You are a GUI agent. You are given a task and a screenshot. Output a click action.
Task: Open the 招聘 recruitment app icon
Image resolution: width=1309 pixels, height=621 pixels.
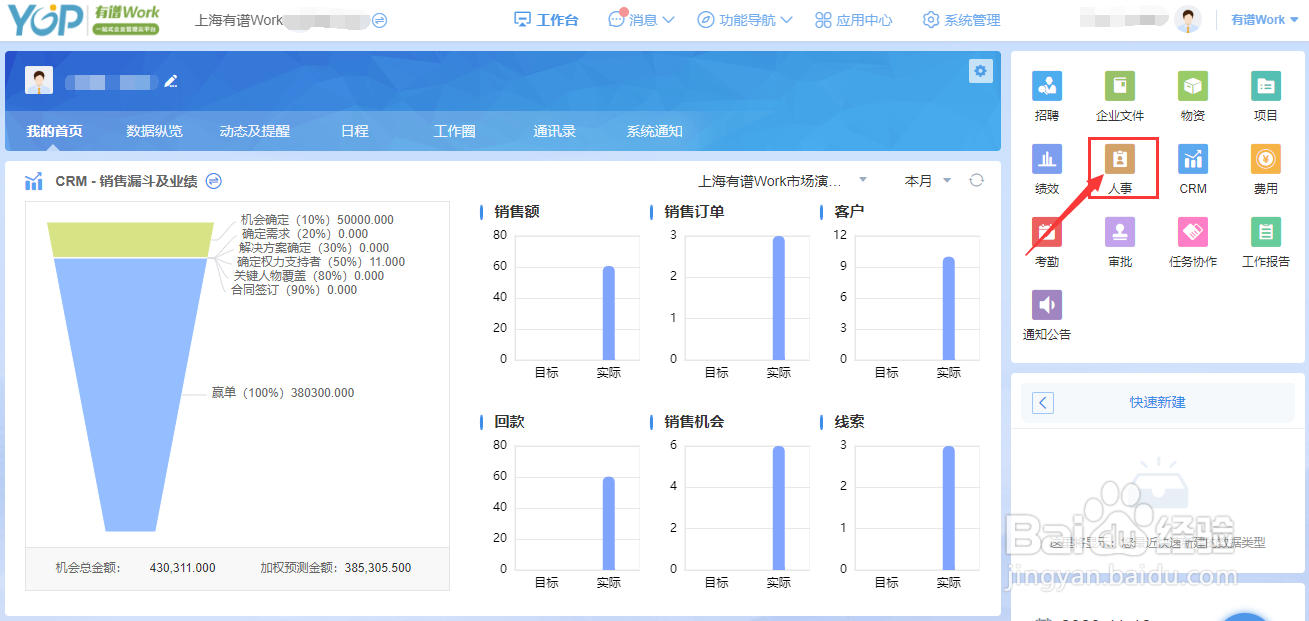coord(1047,86)
